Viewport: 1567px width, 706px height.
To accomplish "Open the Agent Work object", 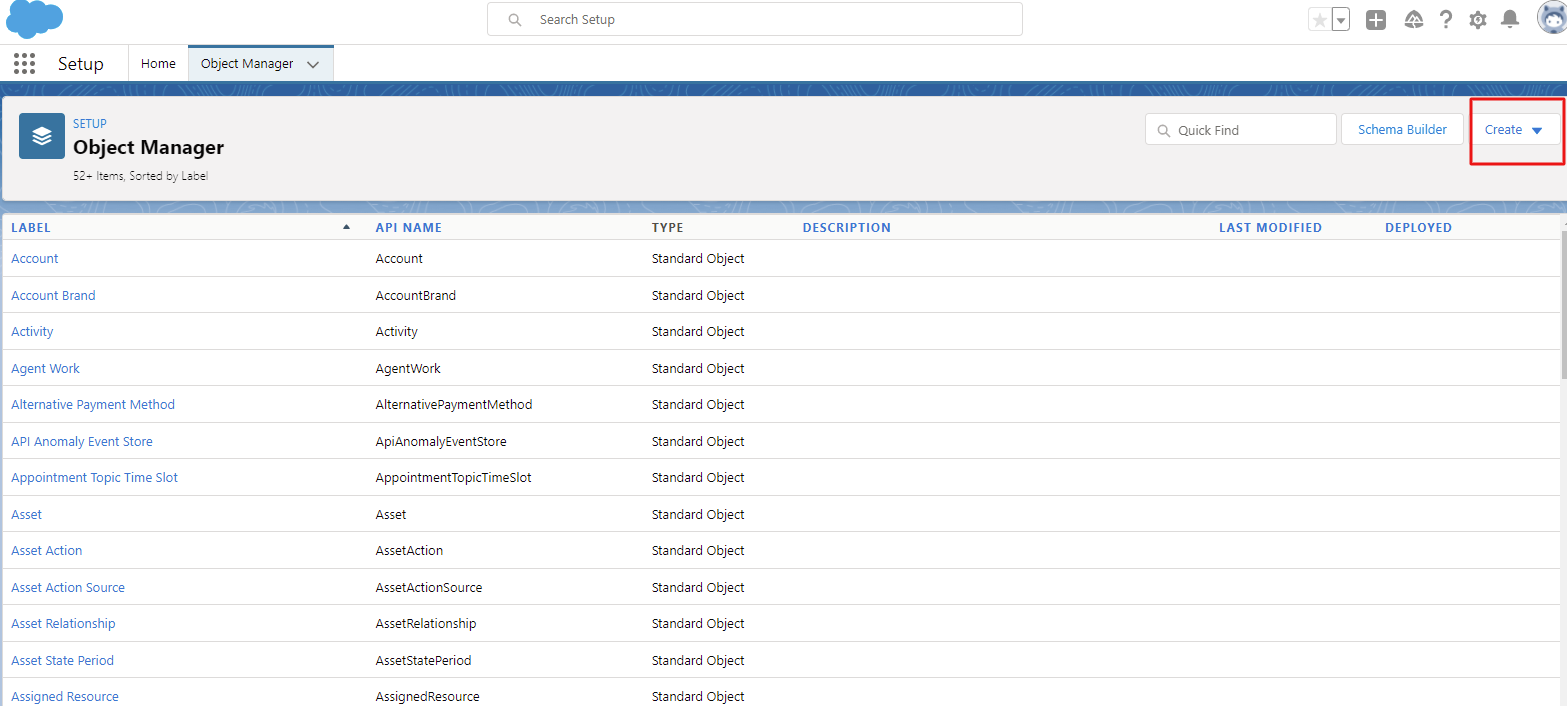I will click(45, 369).
